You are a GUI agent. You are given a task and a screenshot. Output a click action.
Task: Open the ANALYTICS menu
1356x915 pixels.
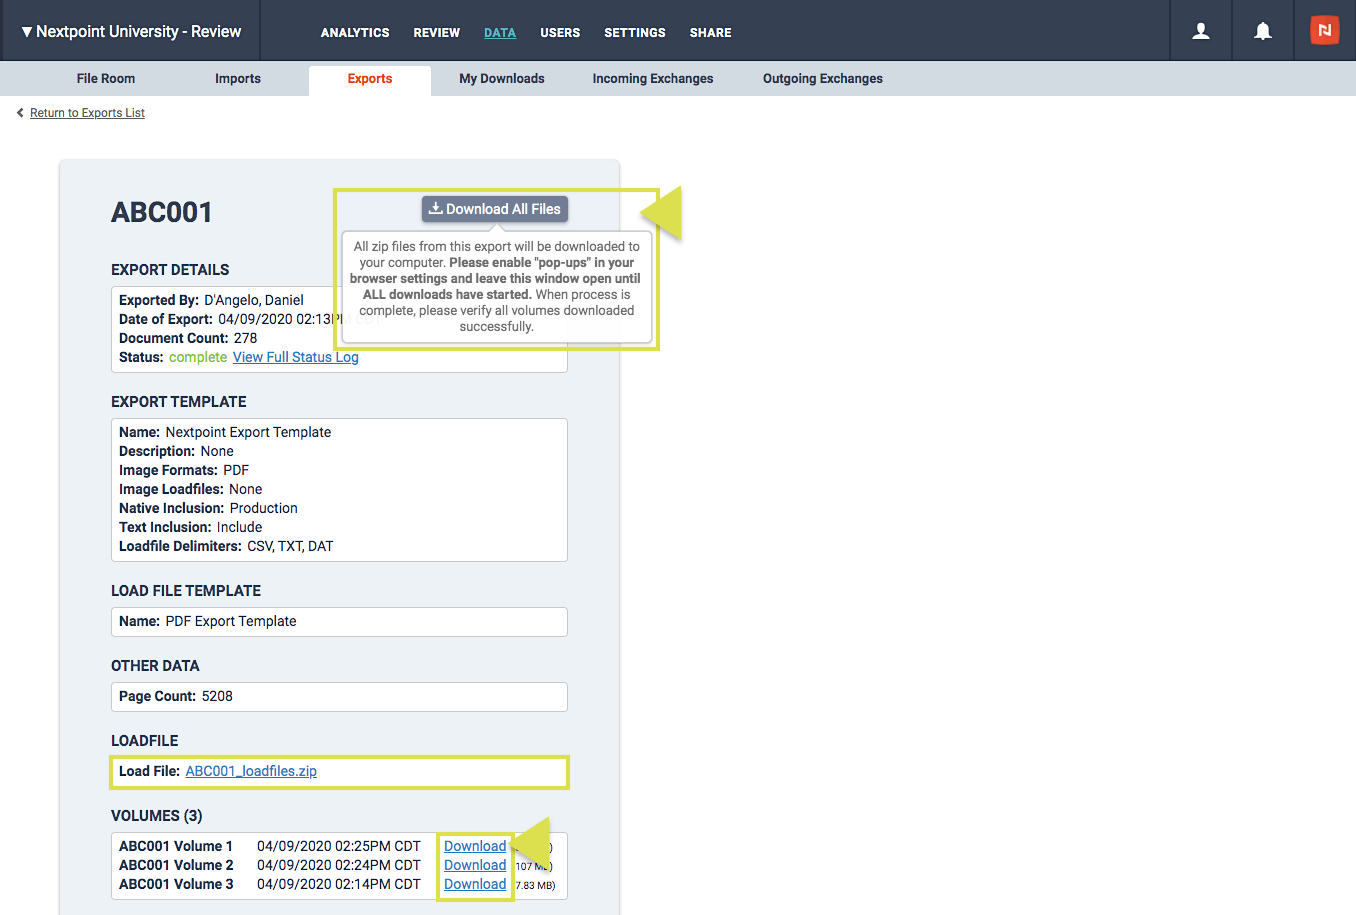[355, 32]
